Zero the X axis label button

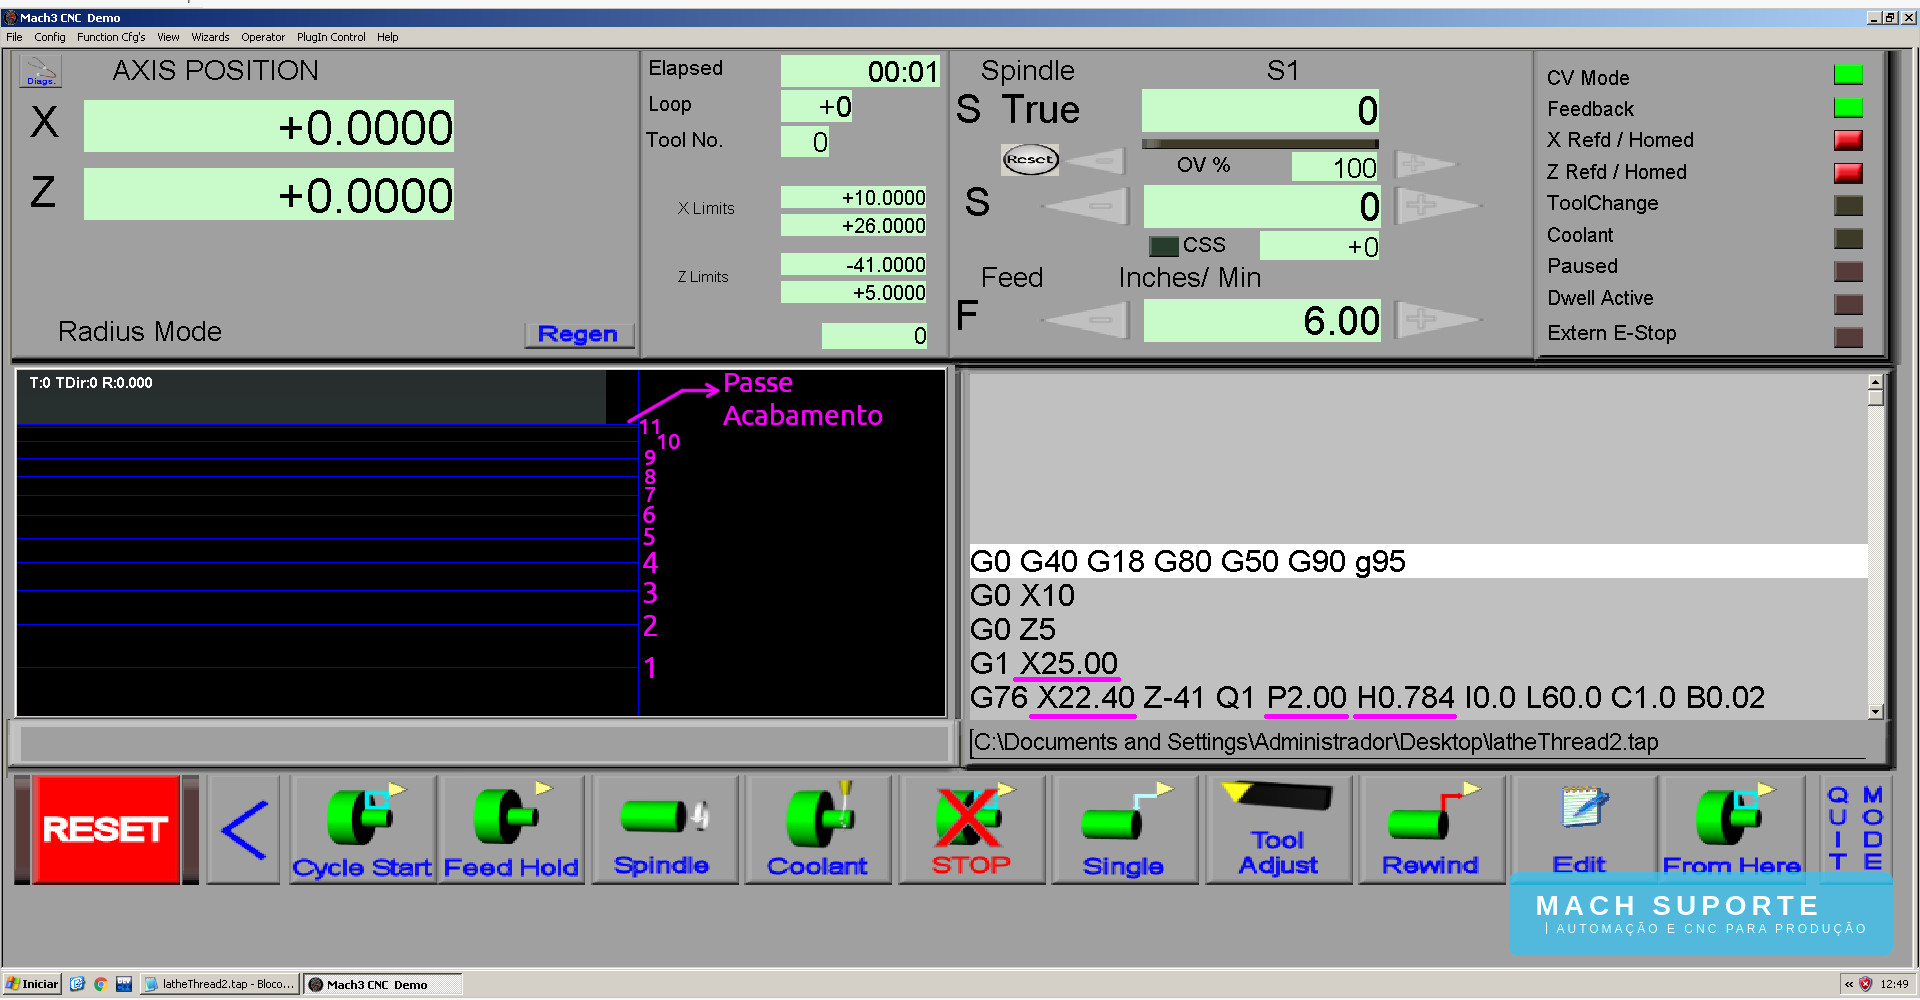pyautogui.click(x=44, y=122)
